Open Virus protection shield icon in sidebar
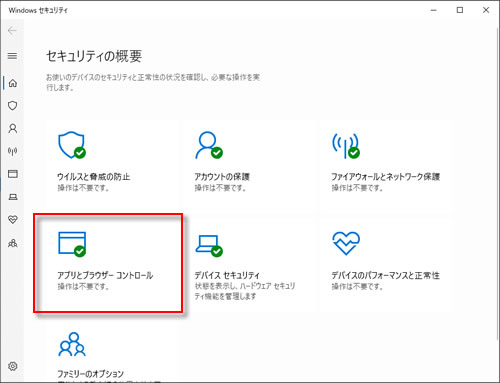This screenshot has width=500, height=383. tap(13, 106)
